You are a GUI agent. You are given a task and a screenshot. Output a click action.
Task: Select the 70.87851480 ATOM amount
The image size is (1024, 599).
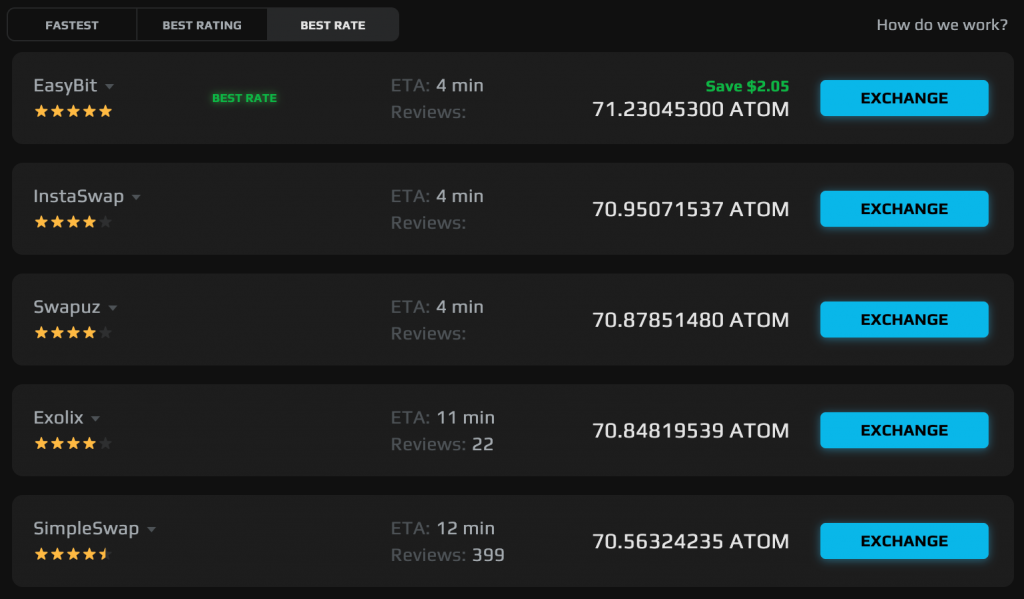pos(690,319)
